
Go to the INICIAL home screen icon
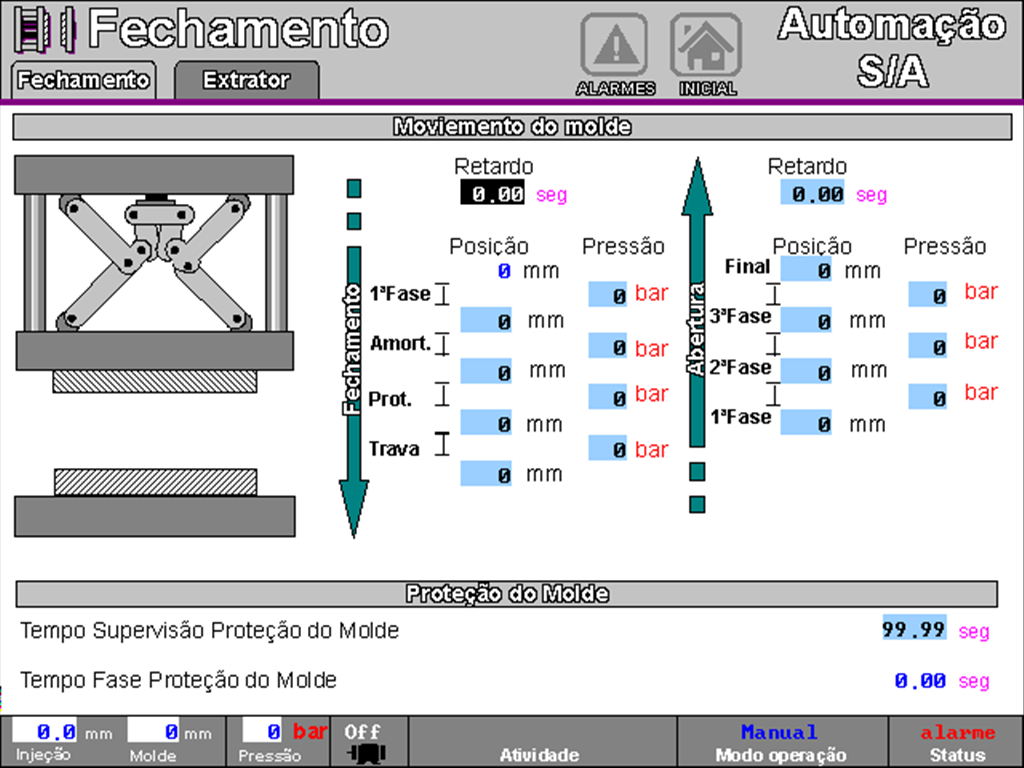coord(706,46)
